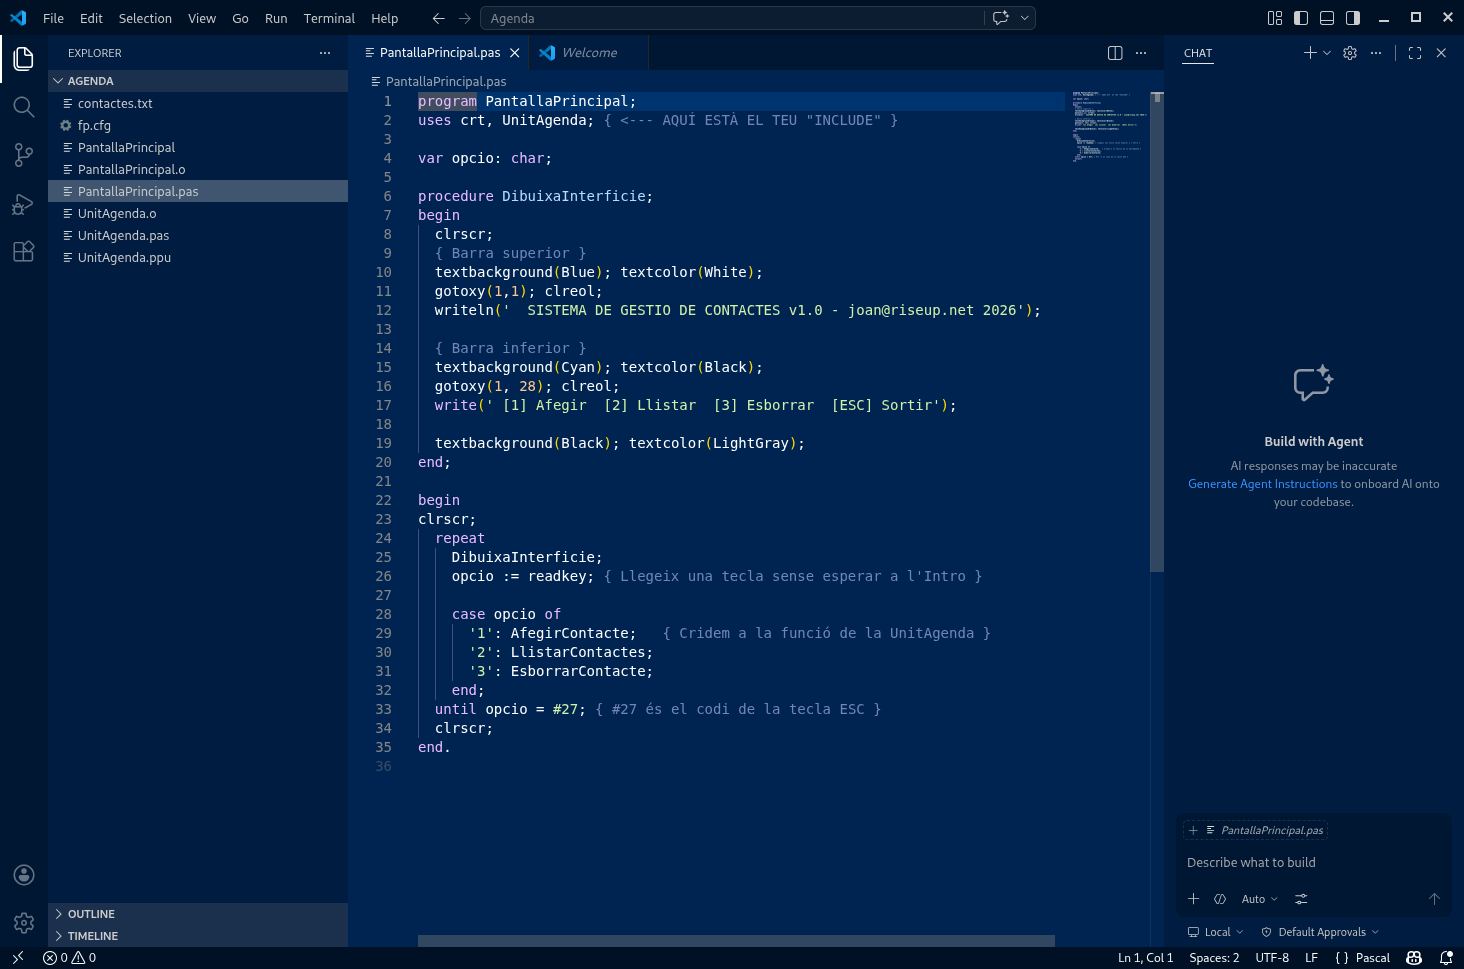Expand the OUTLINE section
Screen dimensions: 1464x969
(90, 913)
